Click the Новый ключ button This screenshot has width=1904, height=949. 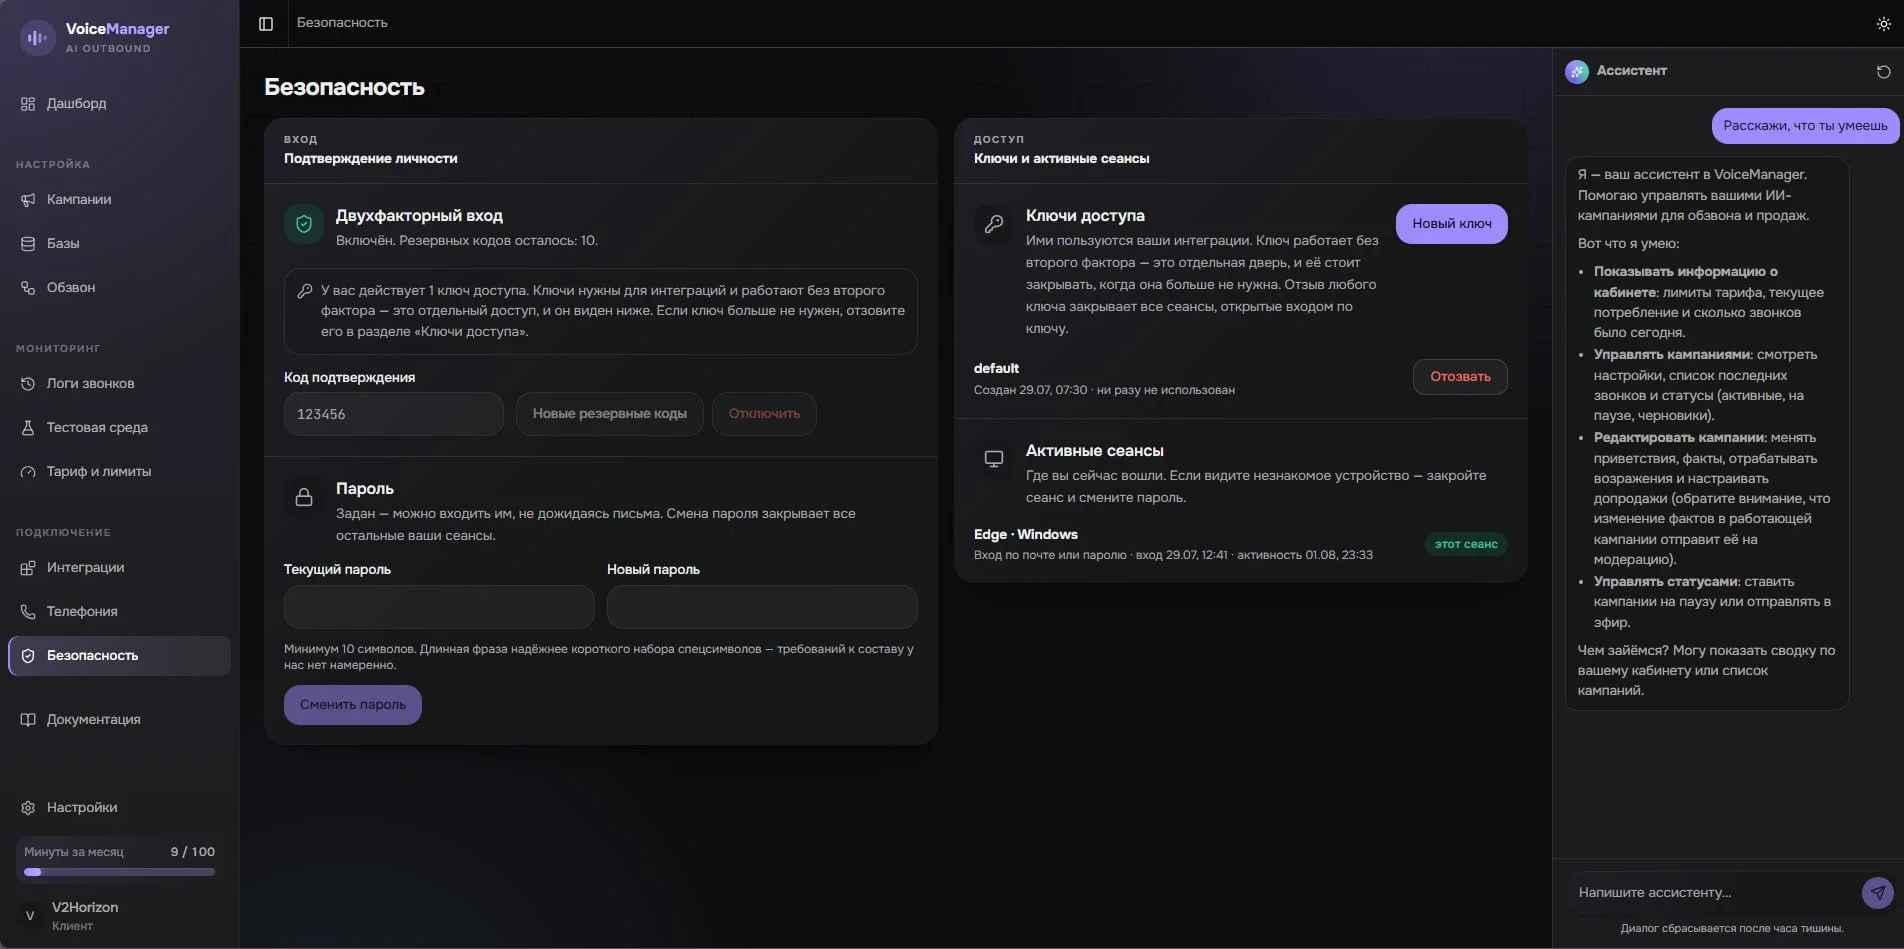1451,224
